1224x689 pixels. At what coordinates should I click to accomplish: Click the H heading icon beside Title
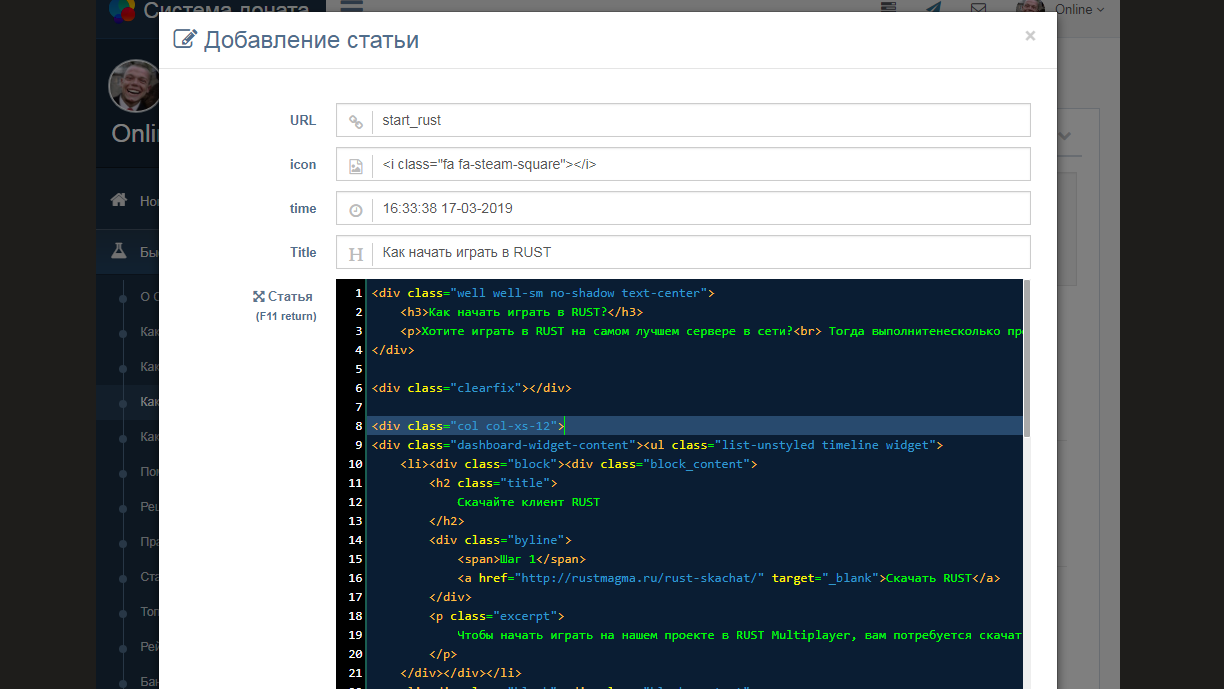click(355, 254)
